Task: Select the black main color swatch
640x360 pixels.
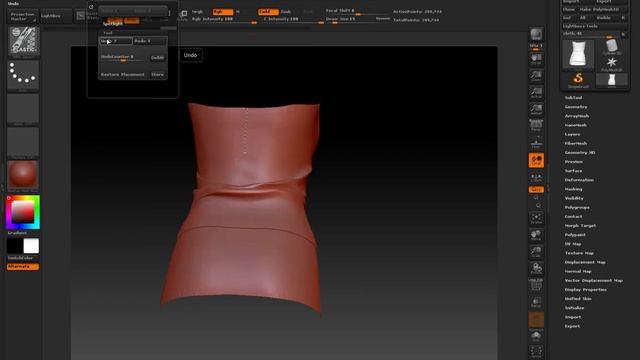Action: [15, 247]
